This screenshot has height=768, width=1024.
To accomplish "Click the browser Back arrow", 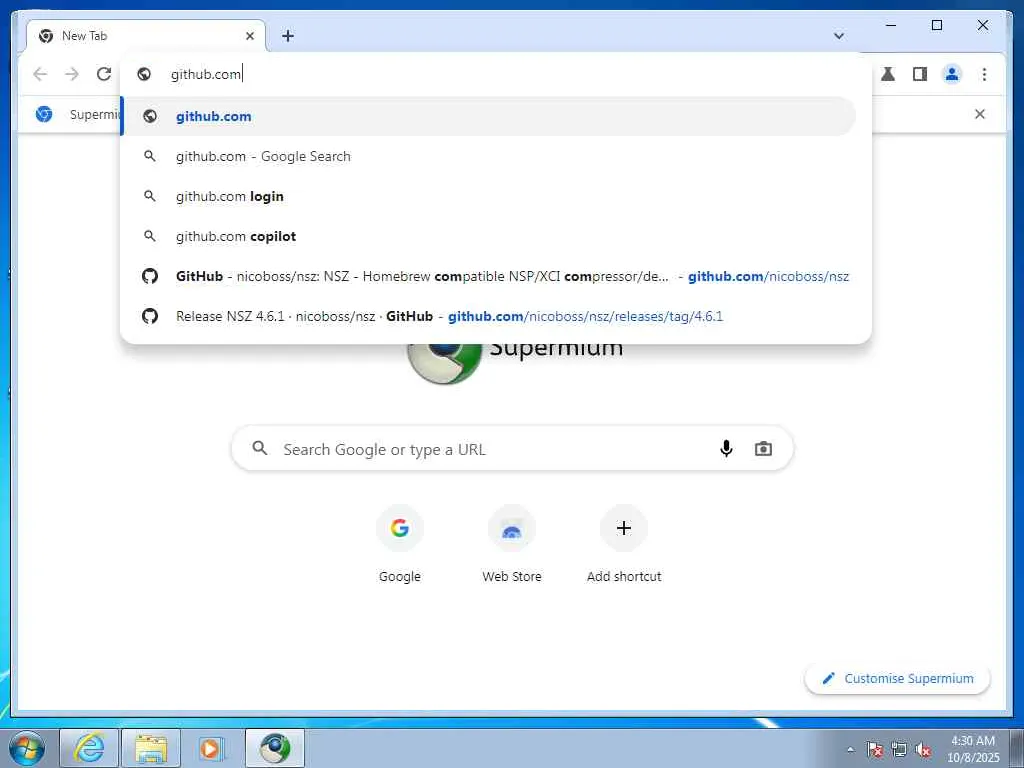I will coord(40,74).
